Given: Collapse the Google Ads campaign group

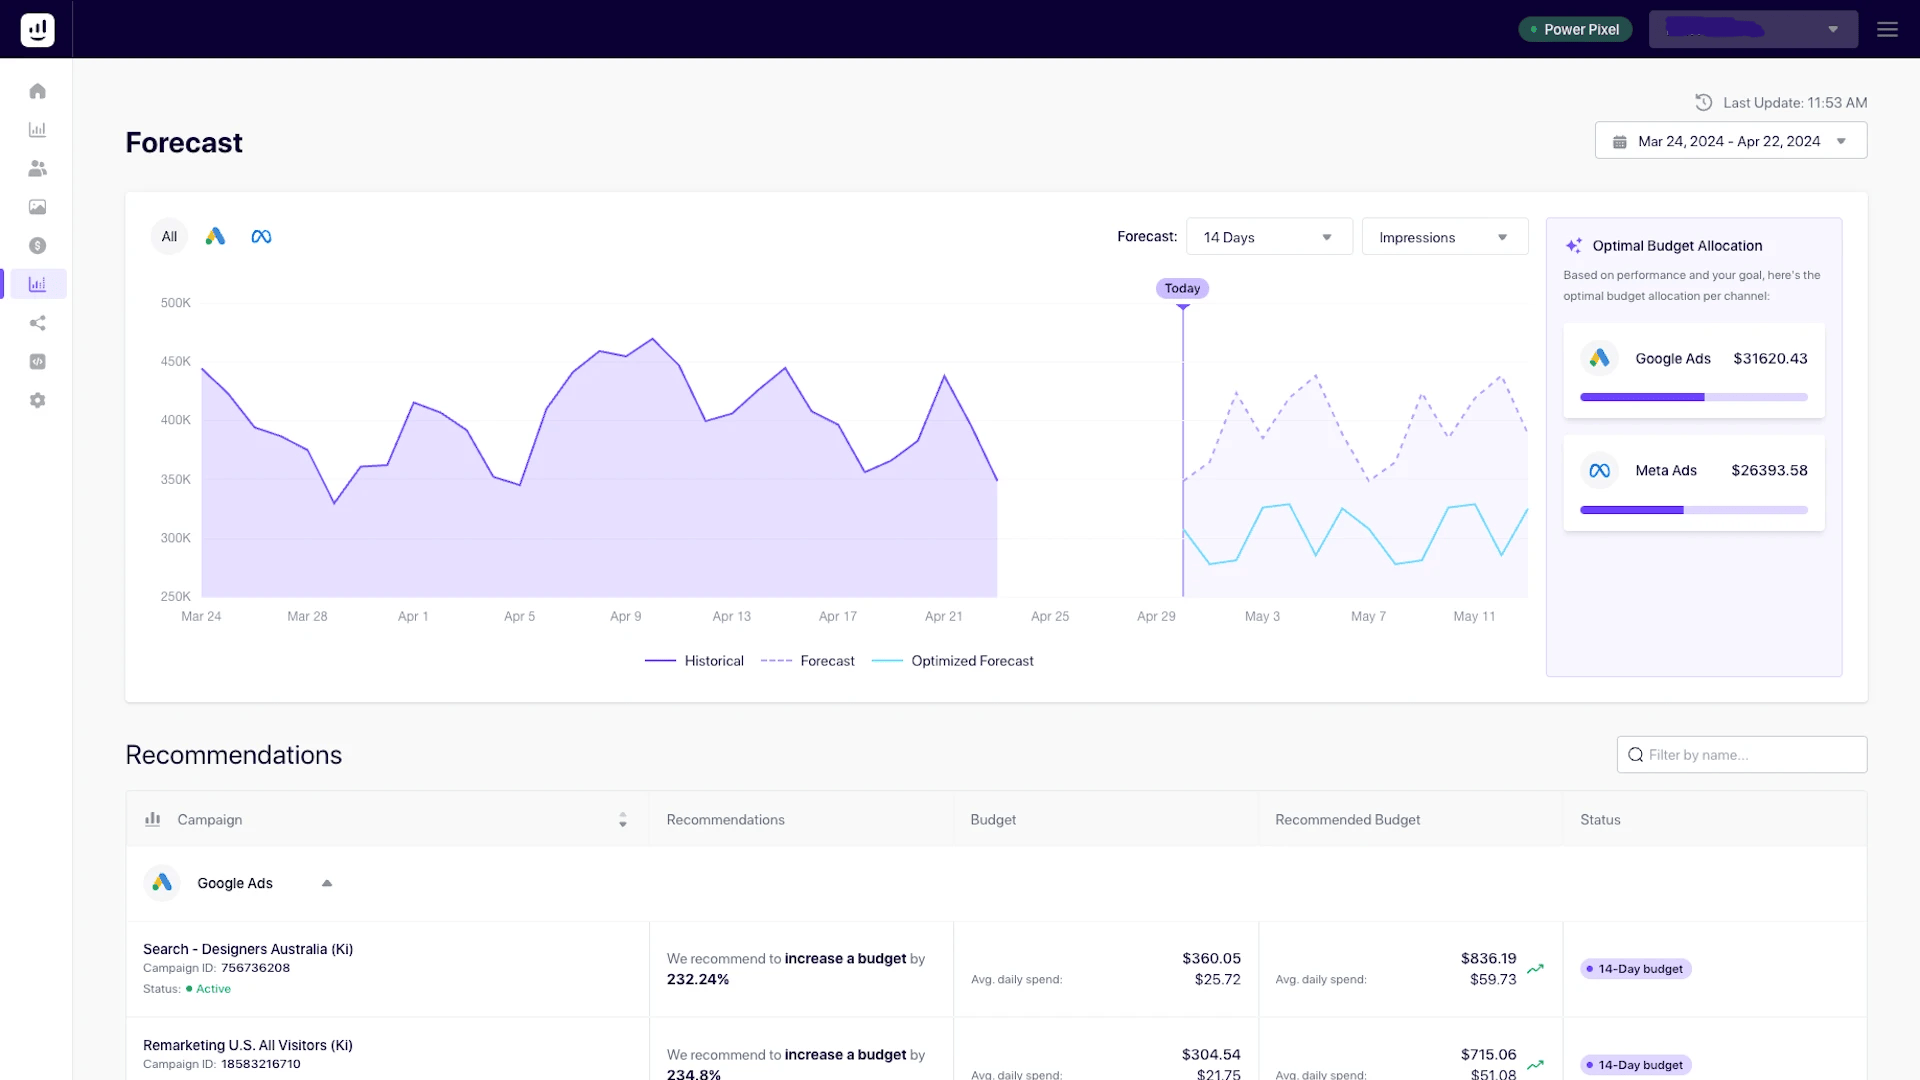Looking at the screenshot, I should [x=327, y=883].
